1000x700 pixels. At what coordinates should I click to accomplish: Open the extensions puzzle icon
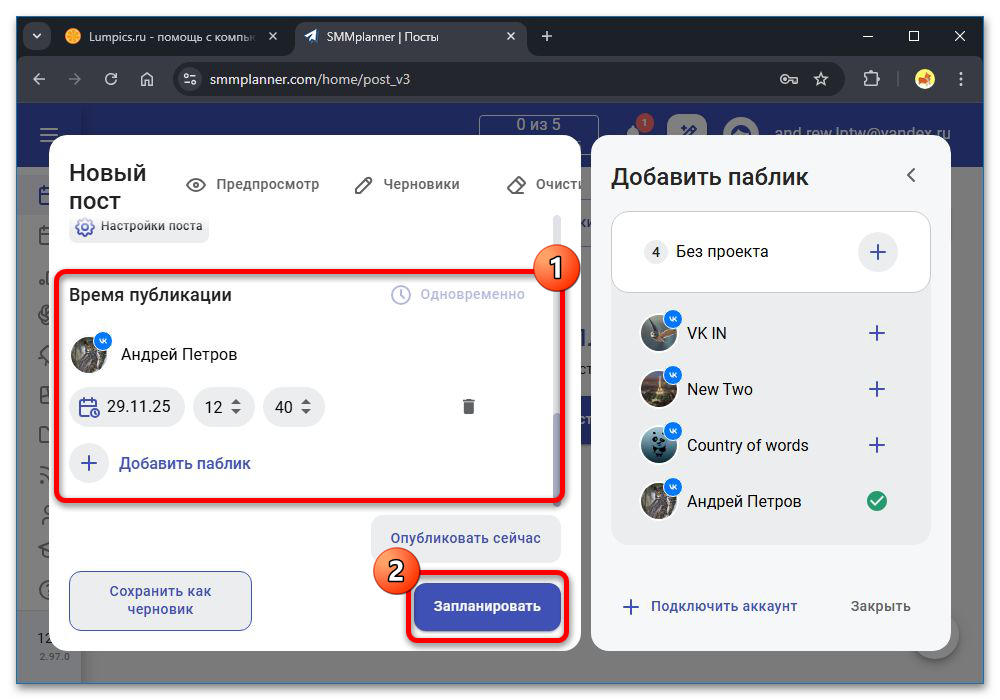pos(871,79)
